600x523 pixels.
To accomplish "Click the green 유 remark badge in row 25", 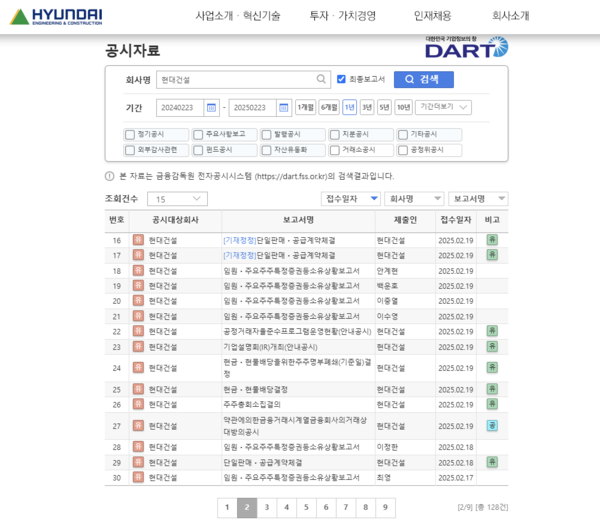I will point(492,389).
